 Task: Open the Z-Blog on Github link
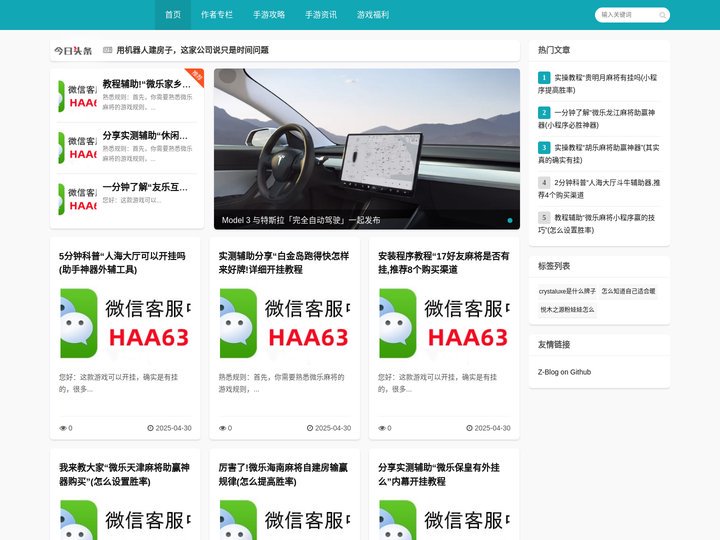(564, 372)
